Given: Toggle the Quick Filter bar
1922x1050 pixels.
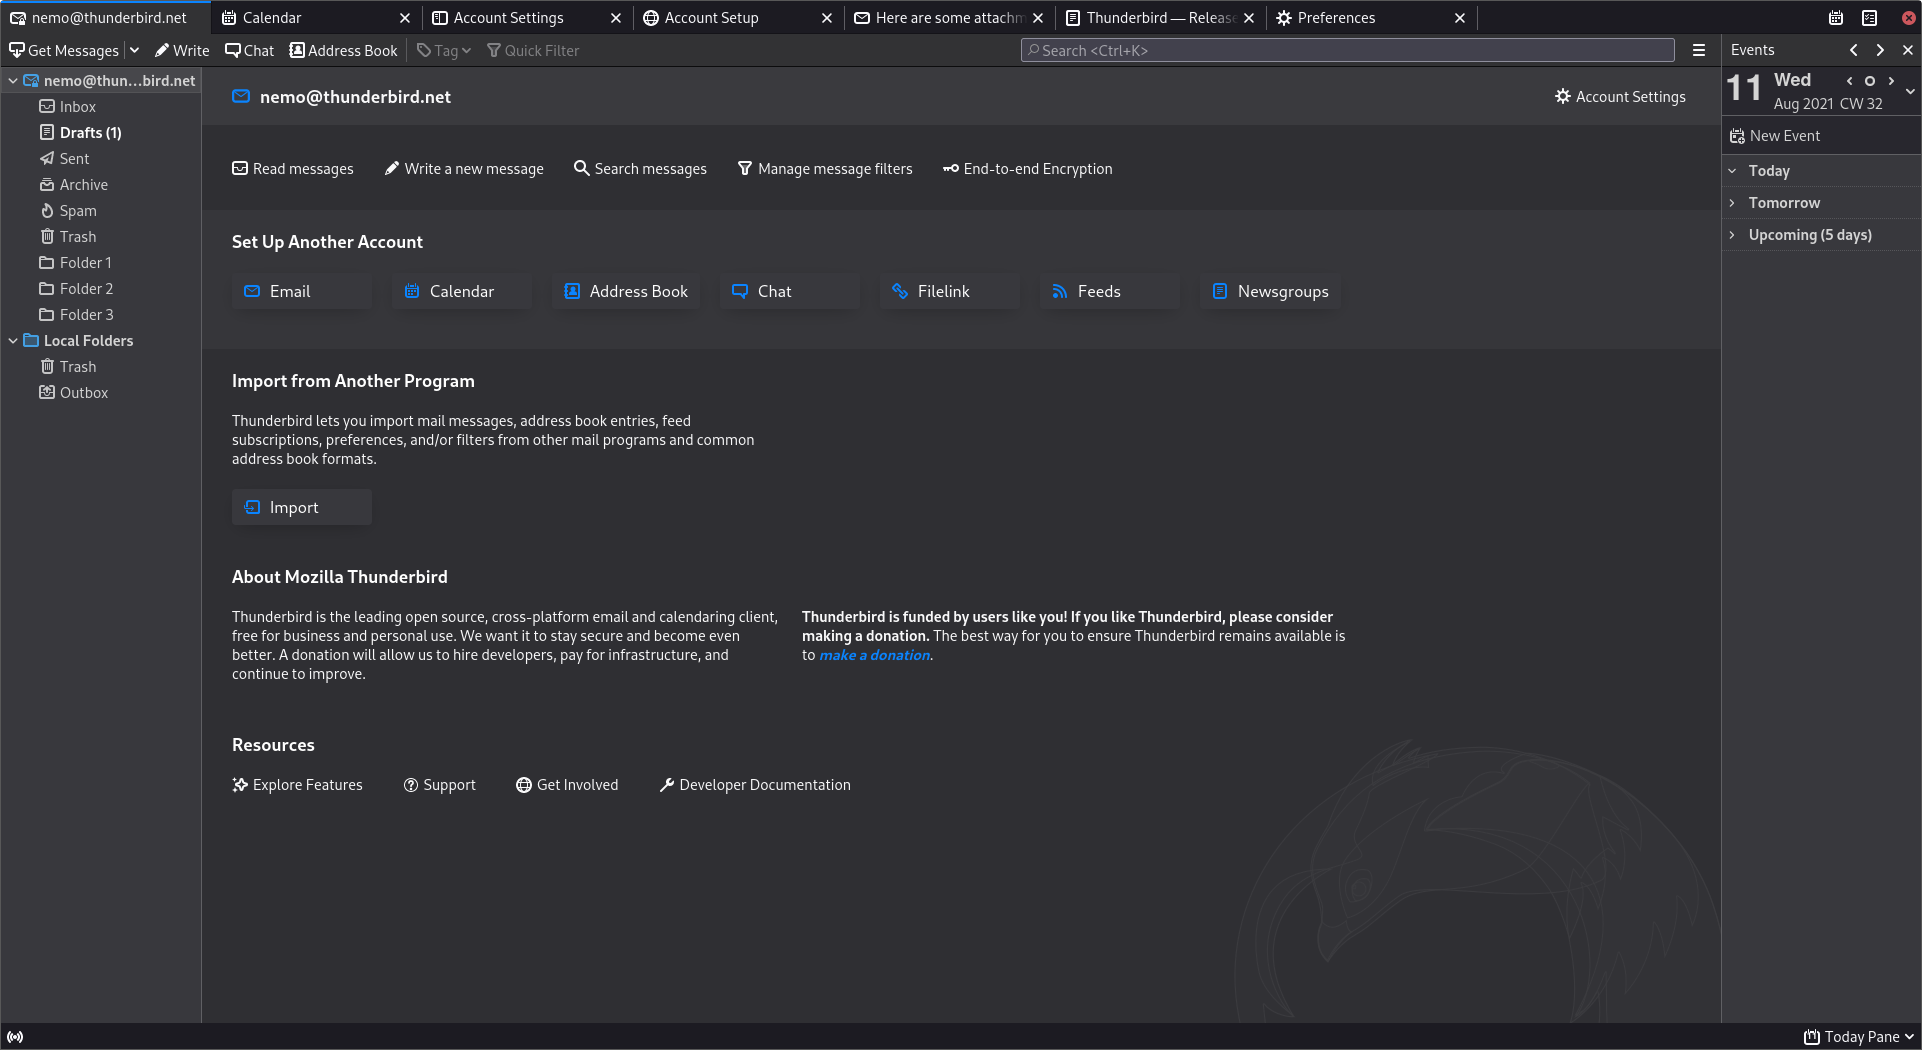Looking at the screenshot, I should (x=532, y=50).
